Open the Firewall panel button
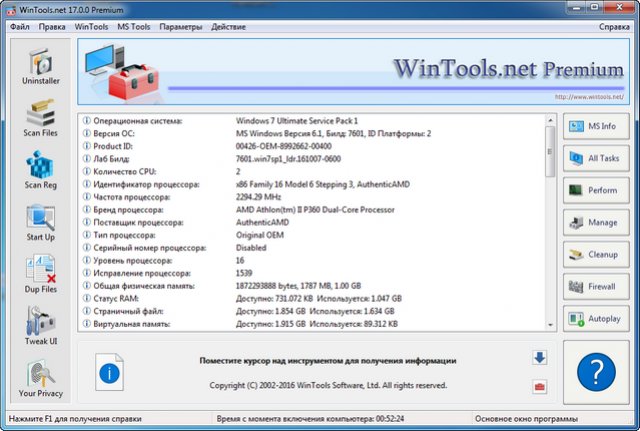 click(x=596, y=287)
